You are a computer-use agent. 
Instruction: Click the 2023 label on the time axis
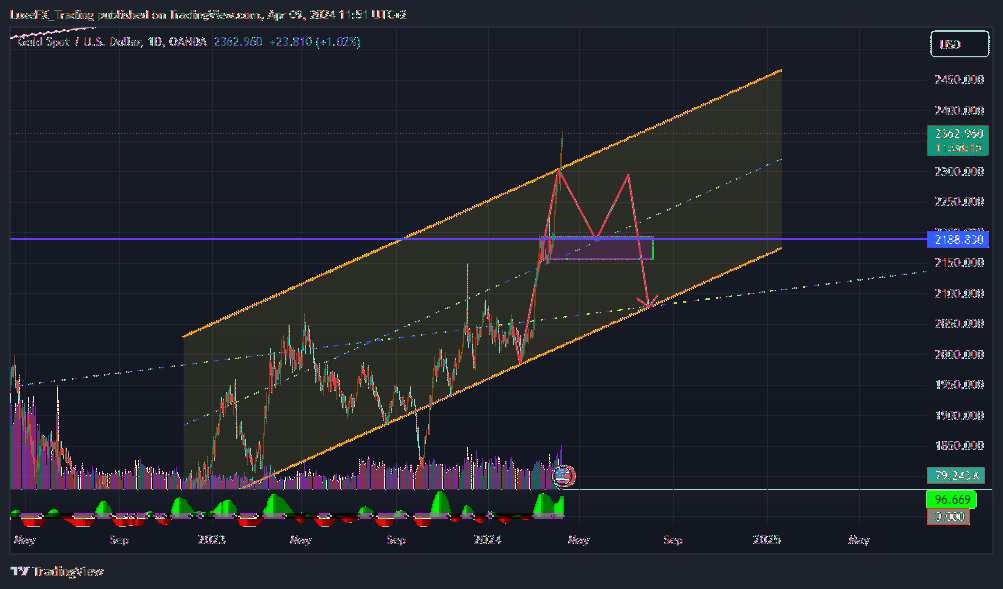(x=212, y=540)
